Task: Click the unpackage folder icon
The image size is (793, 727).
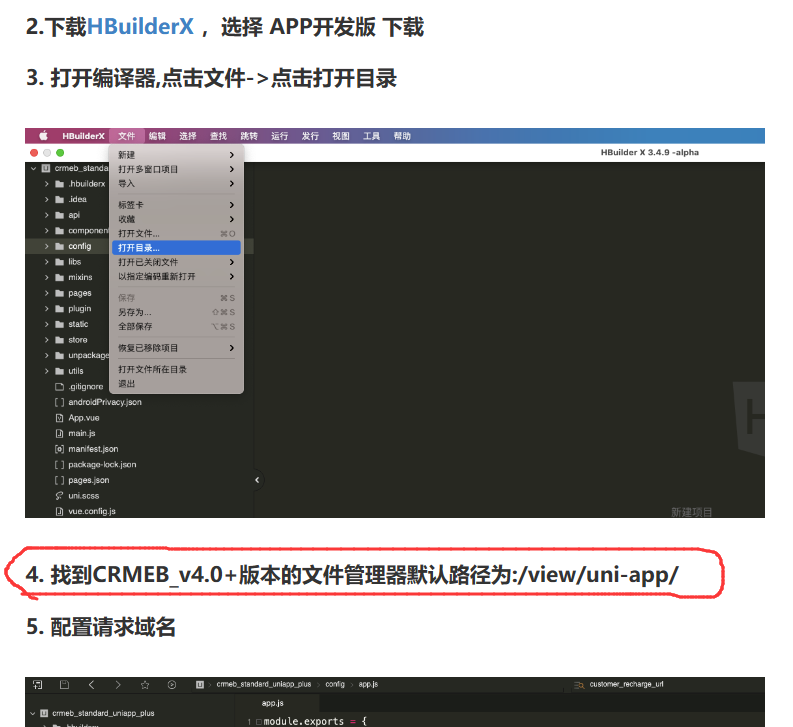Action: point(60,355)
